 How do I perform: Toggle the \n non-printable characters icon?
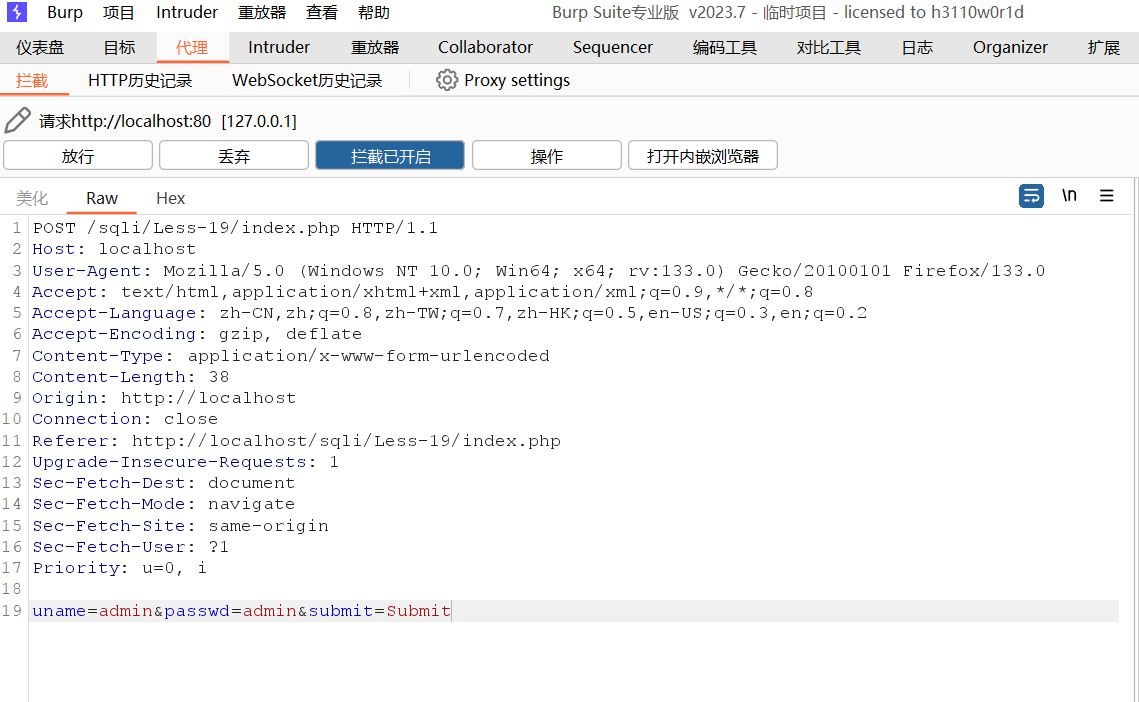click(1069, 195)
